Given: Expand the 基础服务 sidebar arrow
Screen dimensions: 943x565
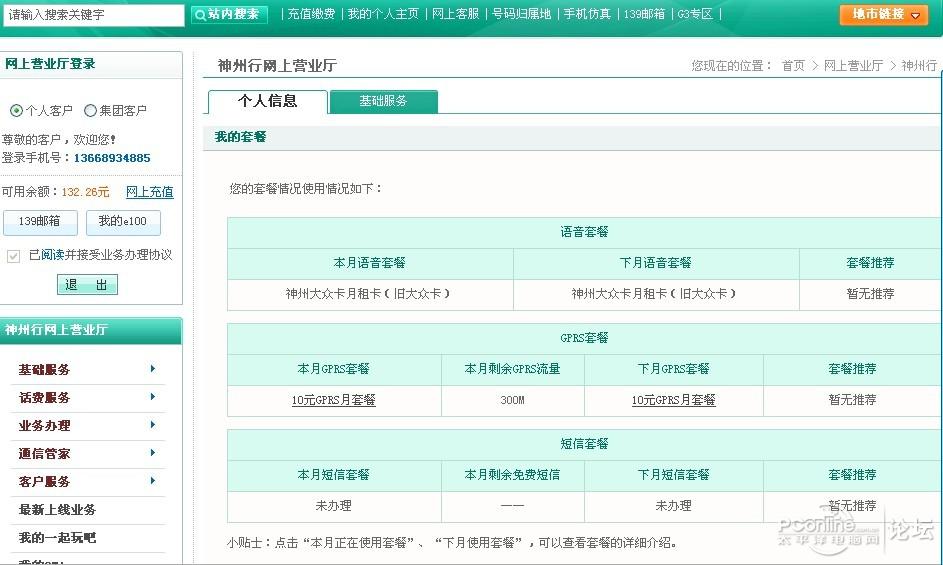Looking at the screenshot, I should tap(153, 369).
